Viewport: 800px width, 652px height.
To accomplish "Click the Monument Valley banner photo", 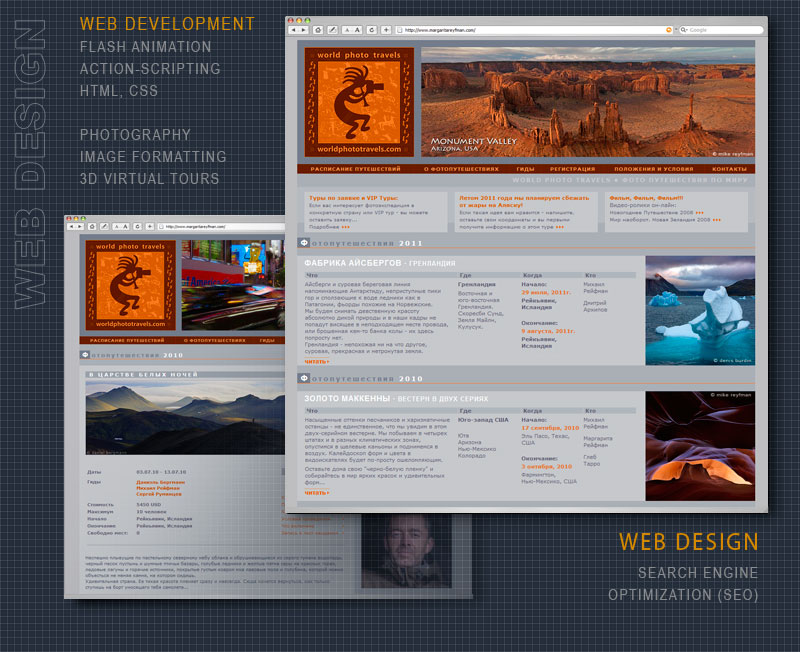I will [x=588, y=102].
